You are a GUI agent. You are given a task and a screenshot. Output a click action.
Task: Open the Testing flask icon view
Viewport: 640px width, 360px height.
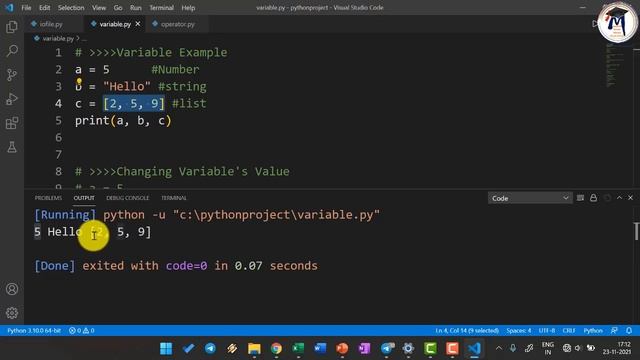click(12, 147)
